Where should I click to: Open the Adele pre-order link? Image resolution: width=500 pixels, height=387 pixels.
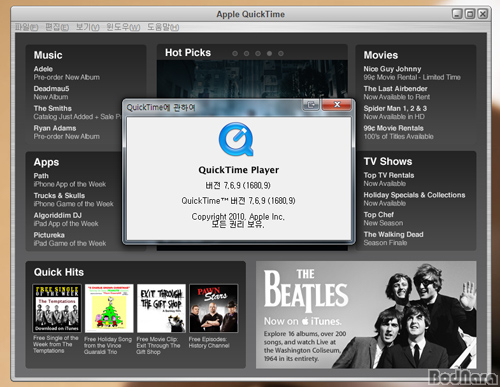(67, 73)
